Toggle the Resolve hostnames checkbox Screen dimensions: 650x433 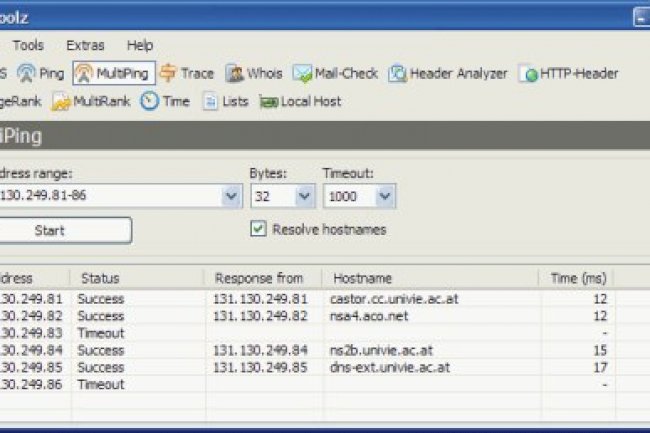coord(258,230)
